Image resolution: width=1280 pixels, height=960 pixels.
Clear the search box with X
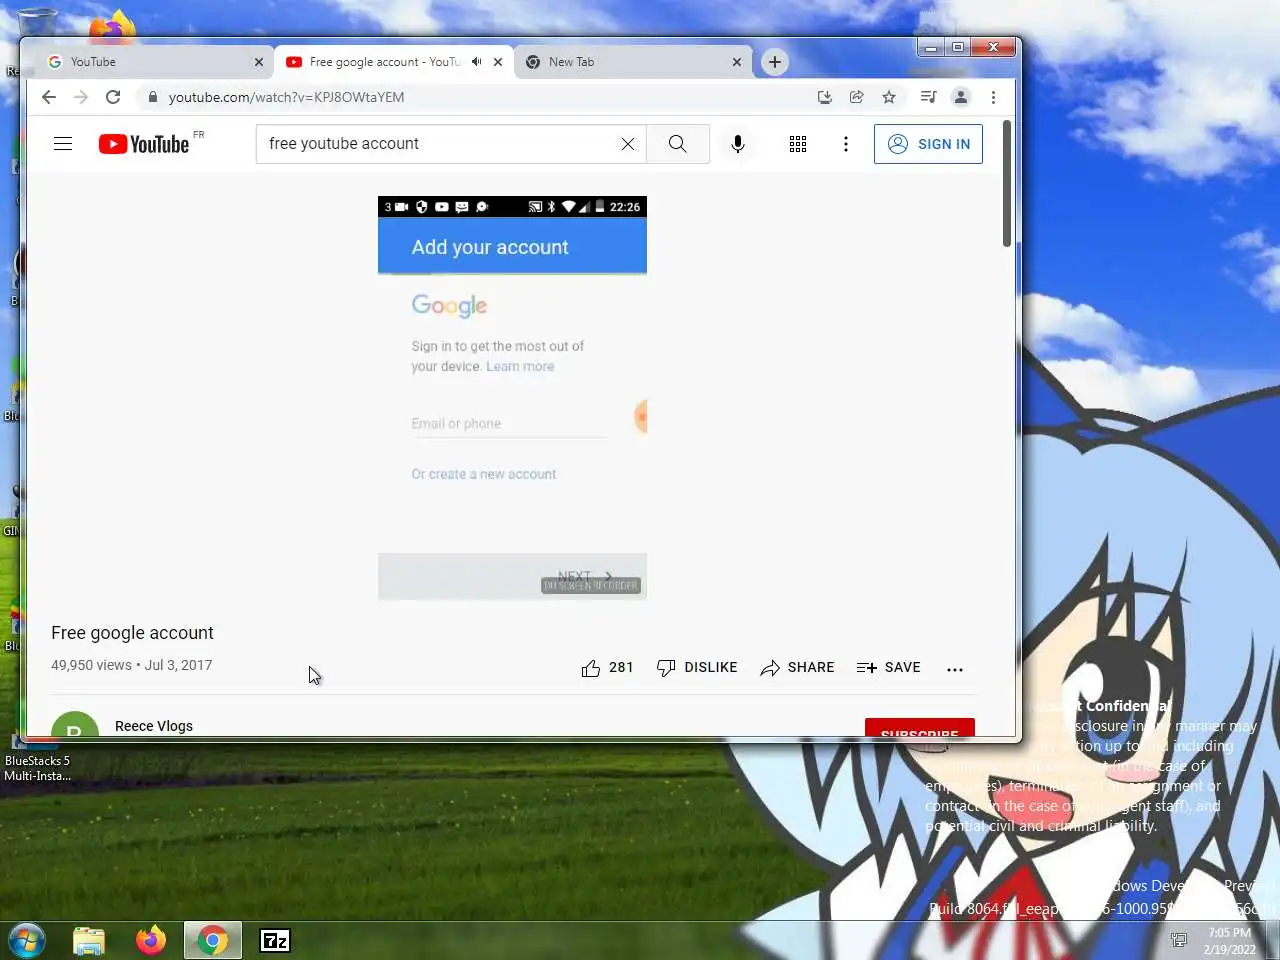[628, 144]
